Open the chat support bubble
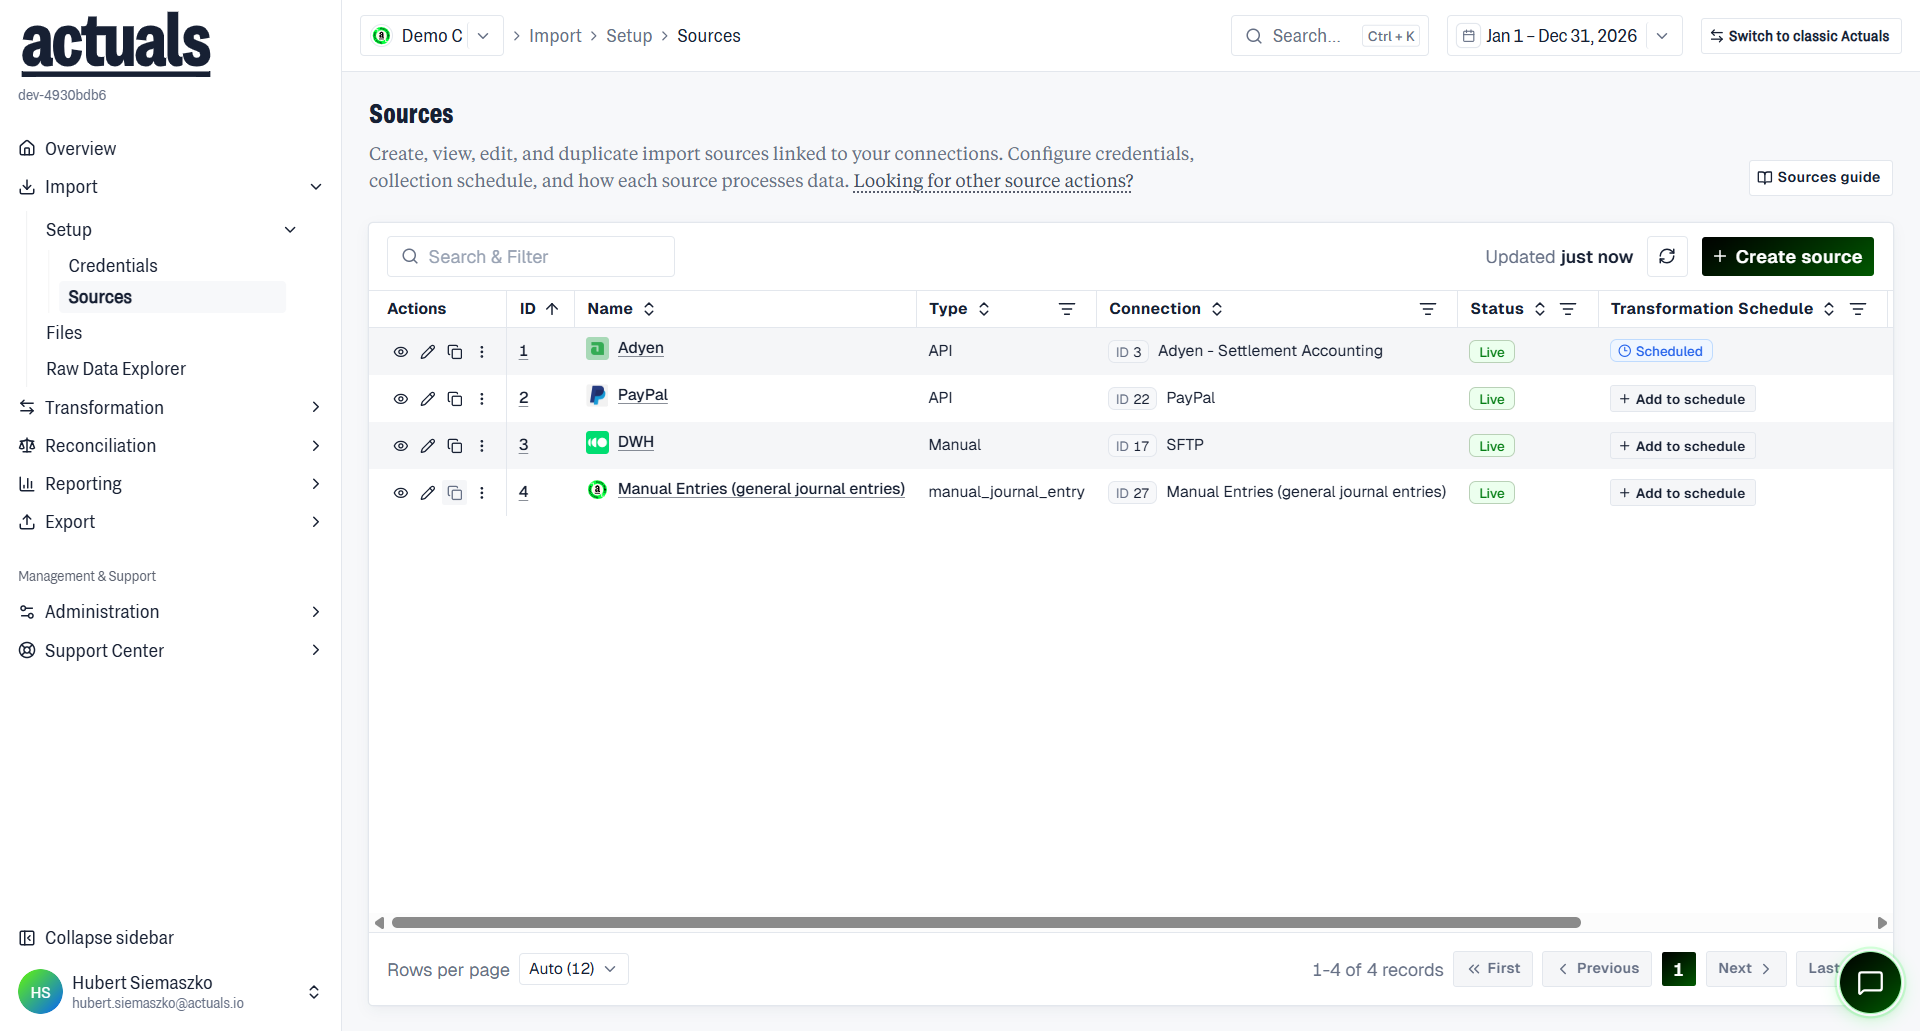Viewport: 1920px width, 1031px height. tap(1870, 983)
